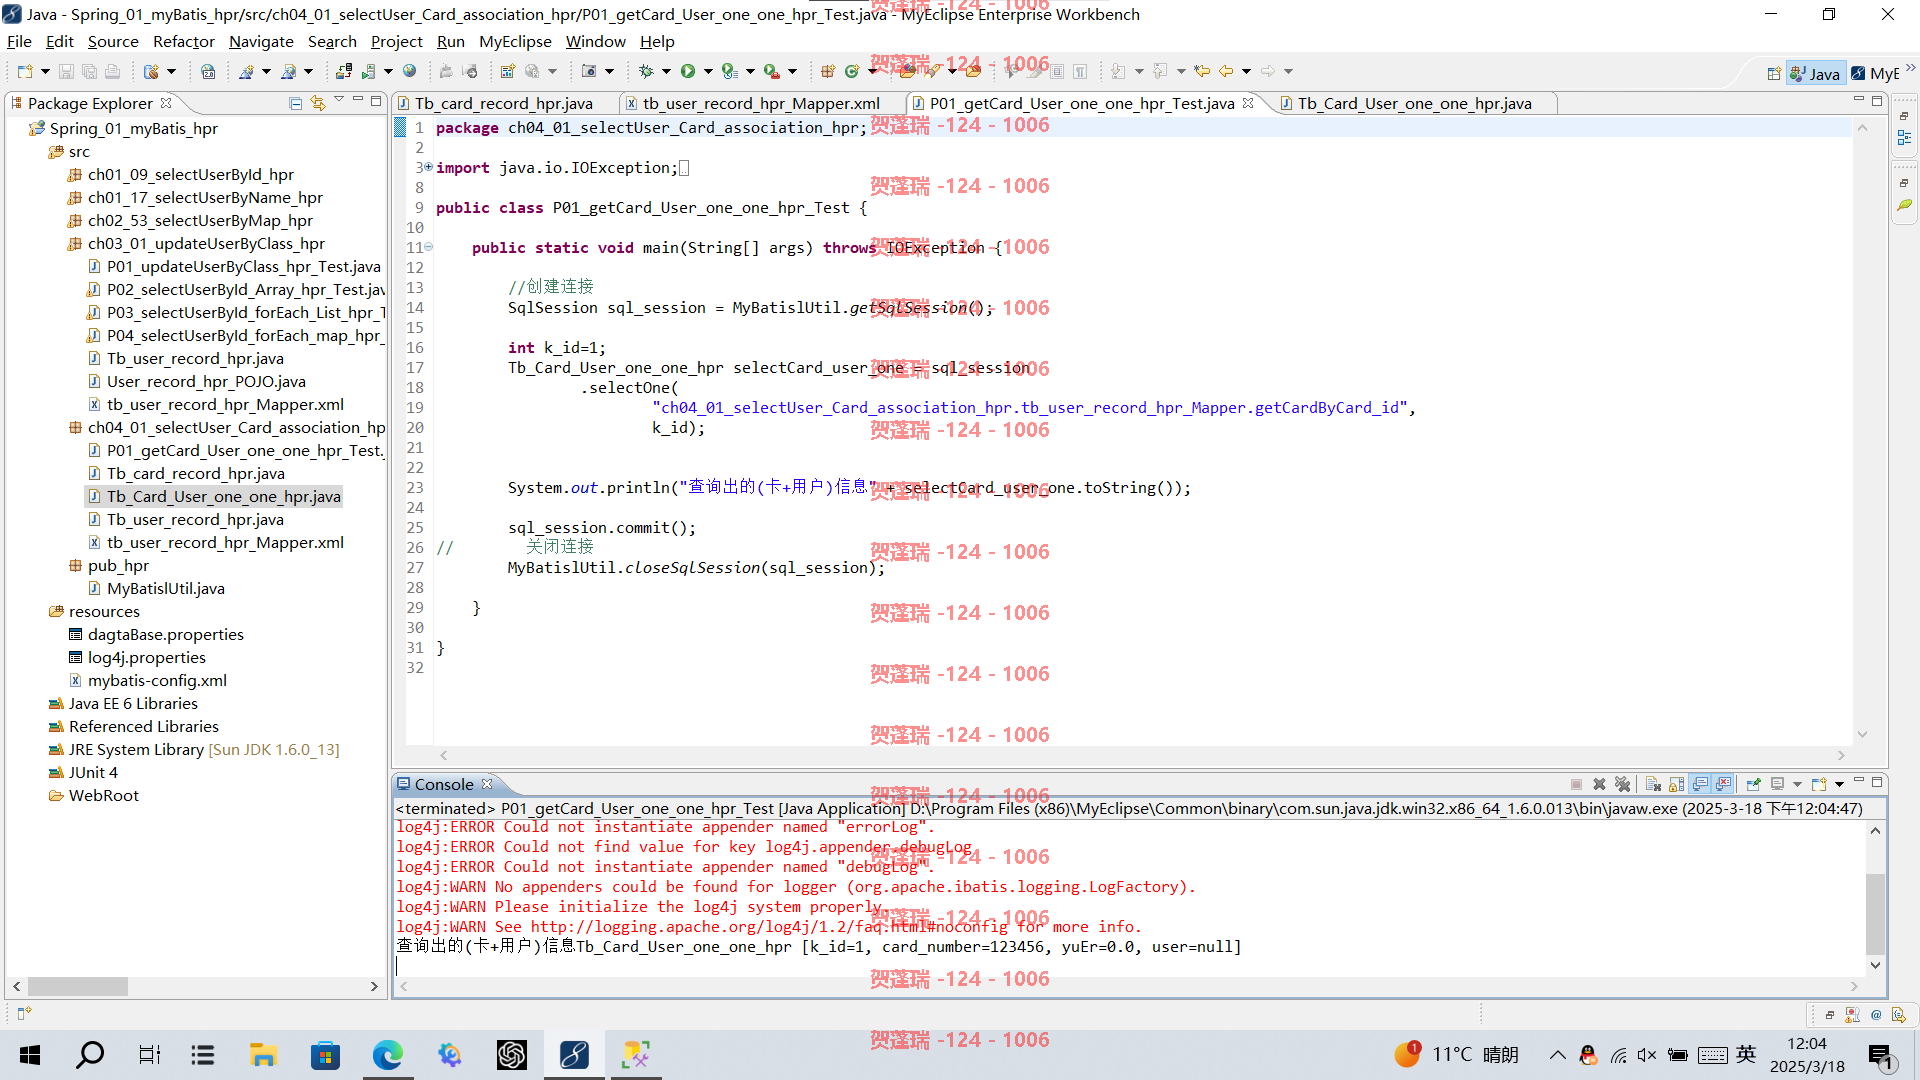The image size is (1920, 1080).
Task: Switch to the Tb_Card_User_one_one_hpr.java editor tab
Action: click(1414, 103)
